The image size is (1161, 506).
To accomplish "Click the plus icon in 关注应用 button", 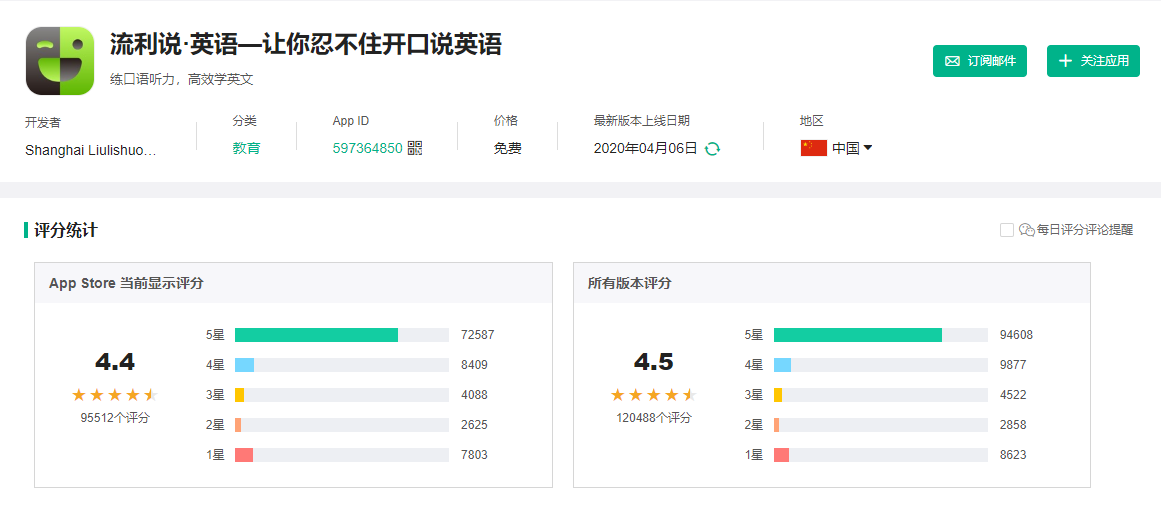I will coord(1066,61).
